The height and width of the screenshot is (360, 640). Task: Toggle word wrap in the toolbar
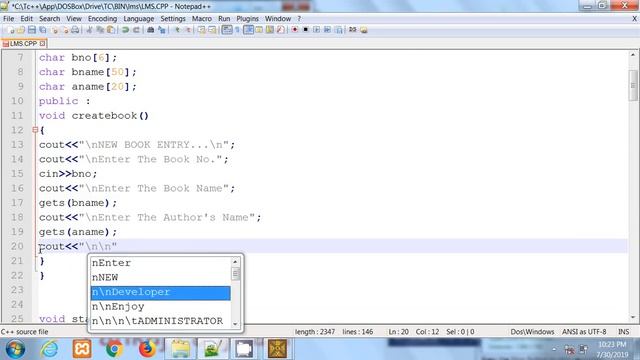227,30
